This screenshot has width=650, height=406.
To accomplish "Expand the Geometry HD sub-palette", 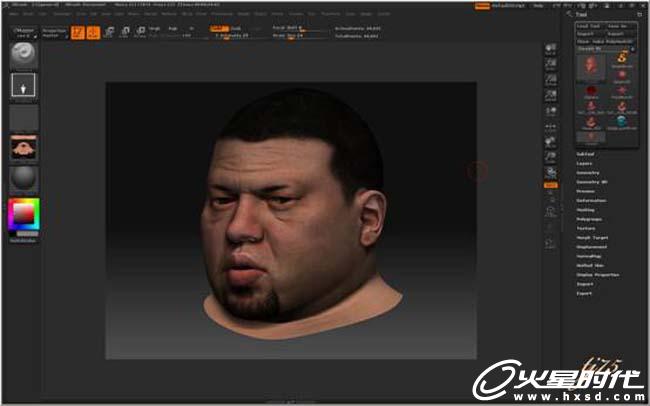I will [592, 182].
